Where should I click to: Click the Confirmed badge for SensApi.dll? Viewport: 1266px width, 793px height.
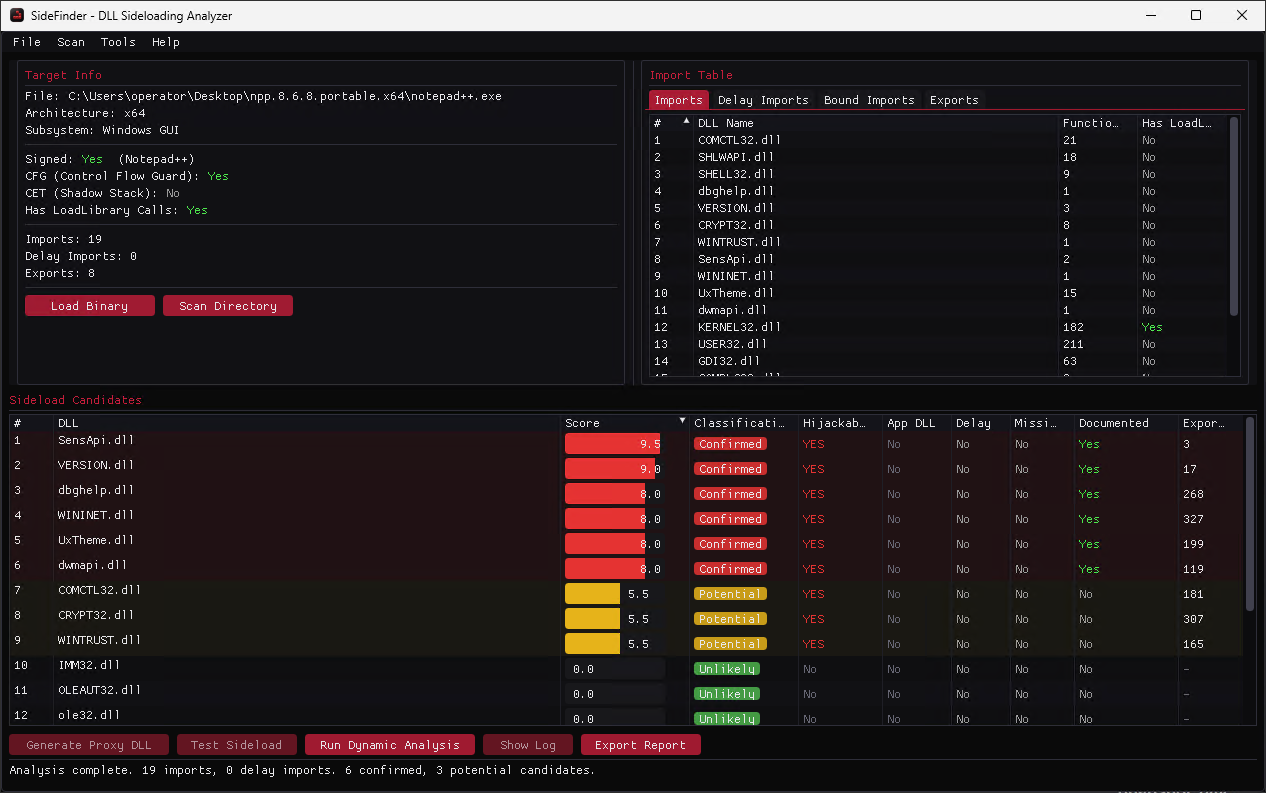click(730, 444)
